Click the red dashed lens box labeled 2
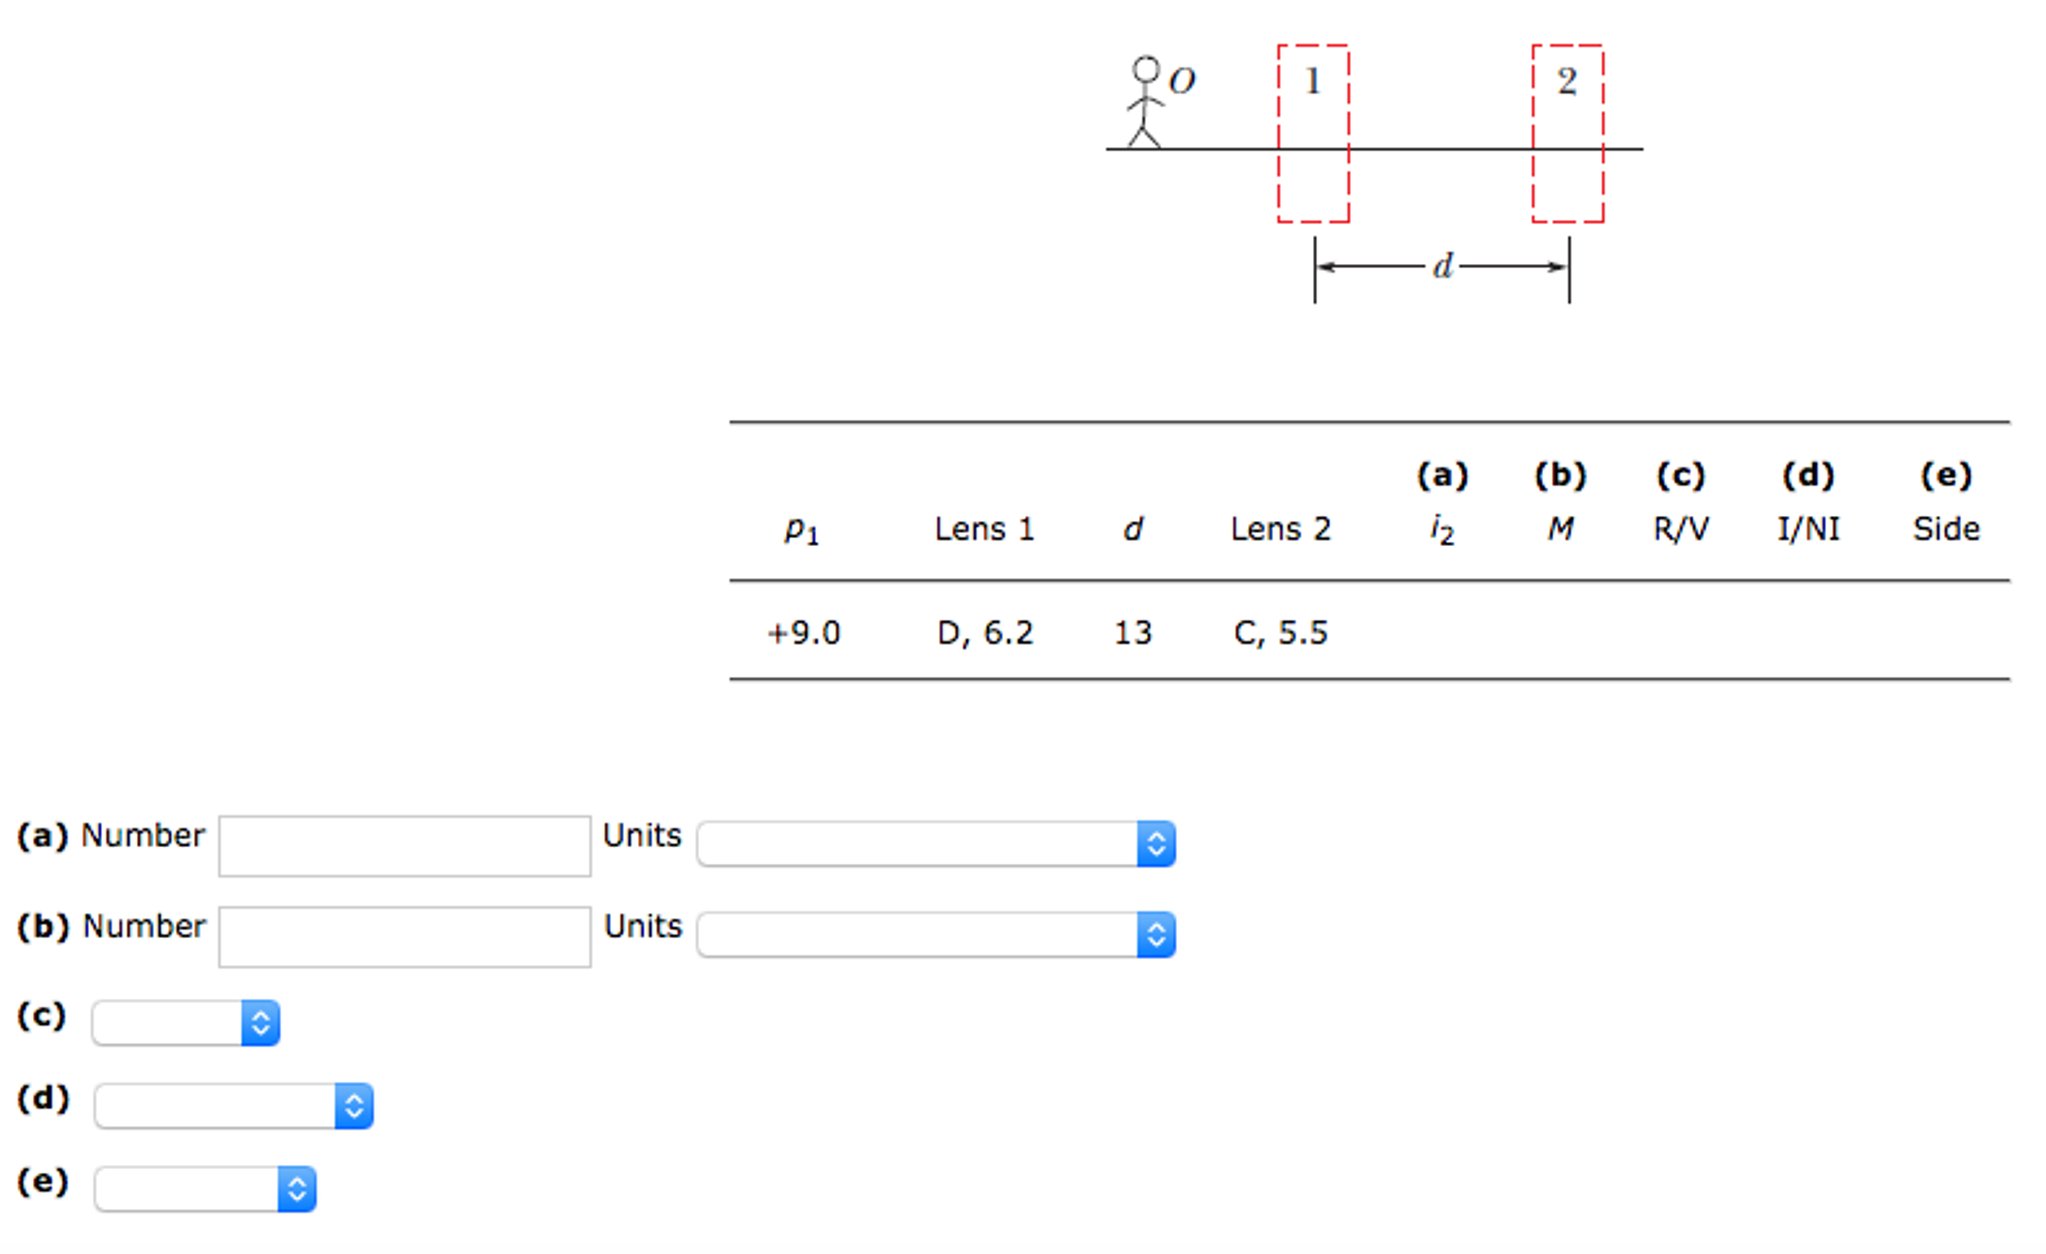 (1567, 135)
